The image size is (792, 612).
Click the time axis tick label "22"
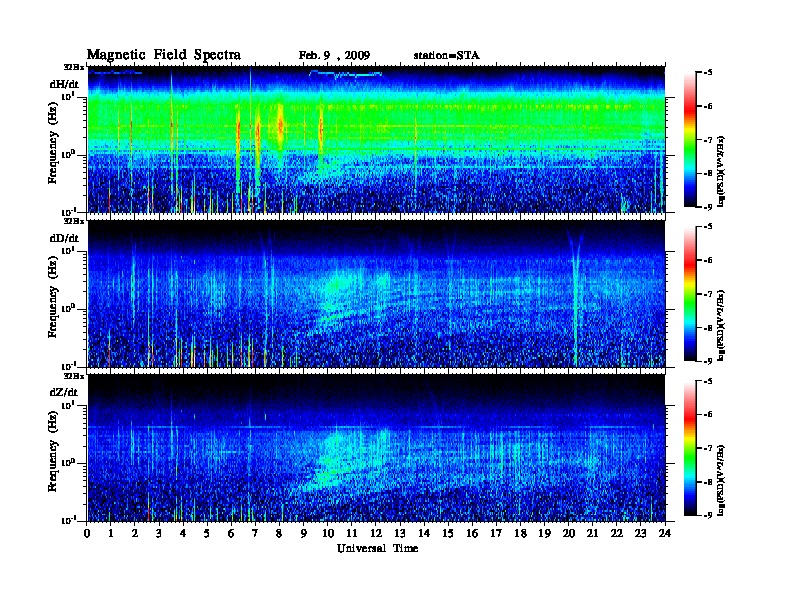tap(617, 533)
